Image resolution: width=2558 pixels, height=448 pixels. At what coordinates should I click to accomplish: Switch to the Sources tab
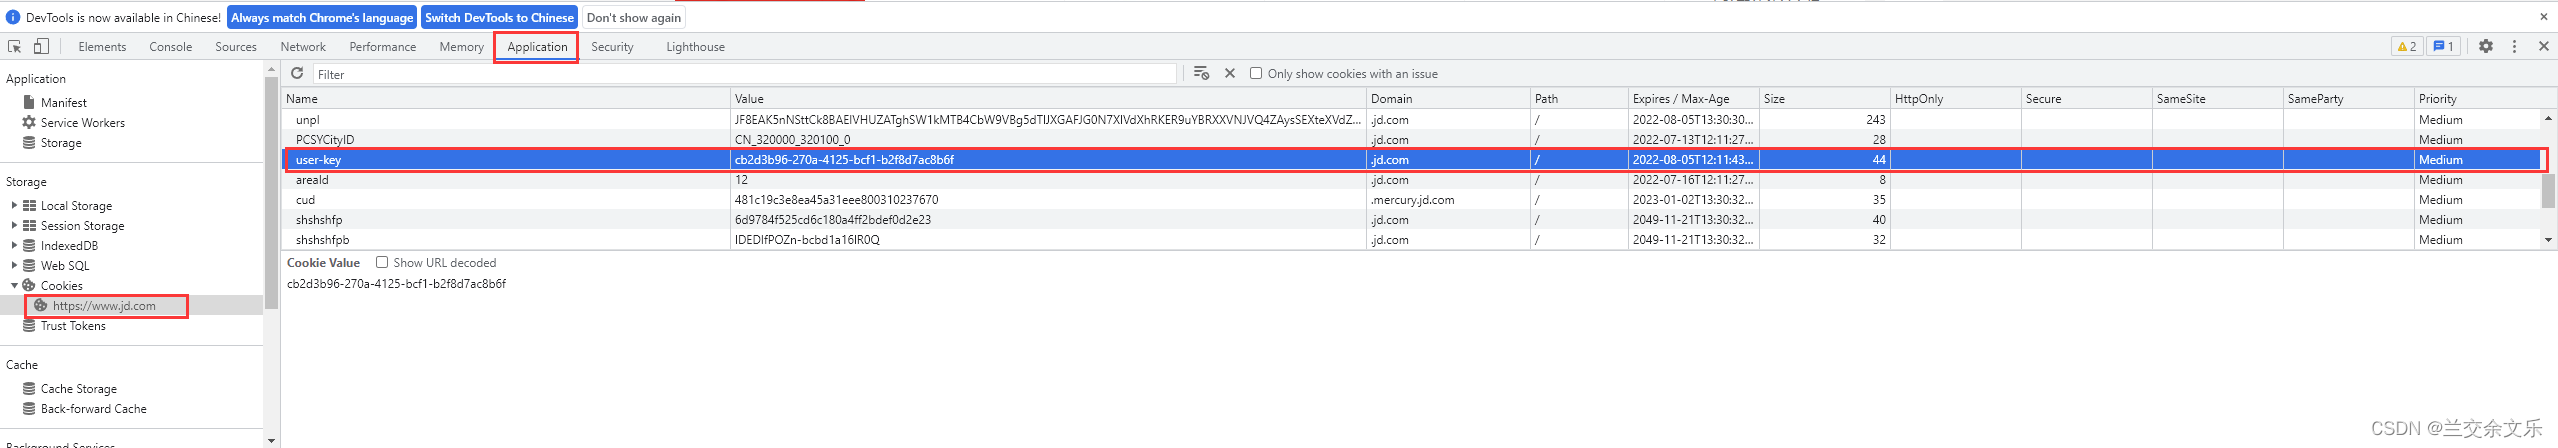coord(236,46)
